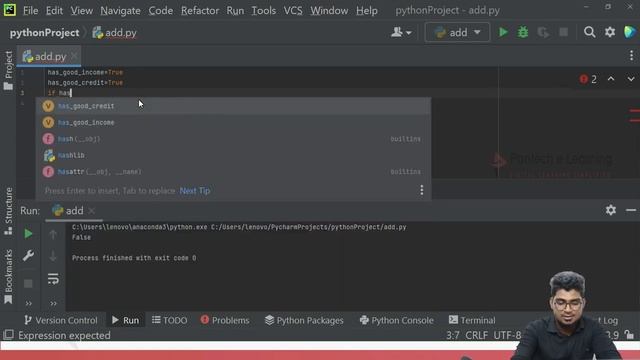Open the Run tool window button

click(125, 320)
